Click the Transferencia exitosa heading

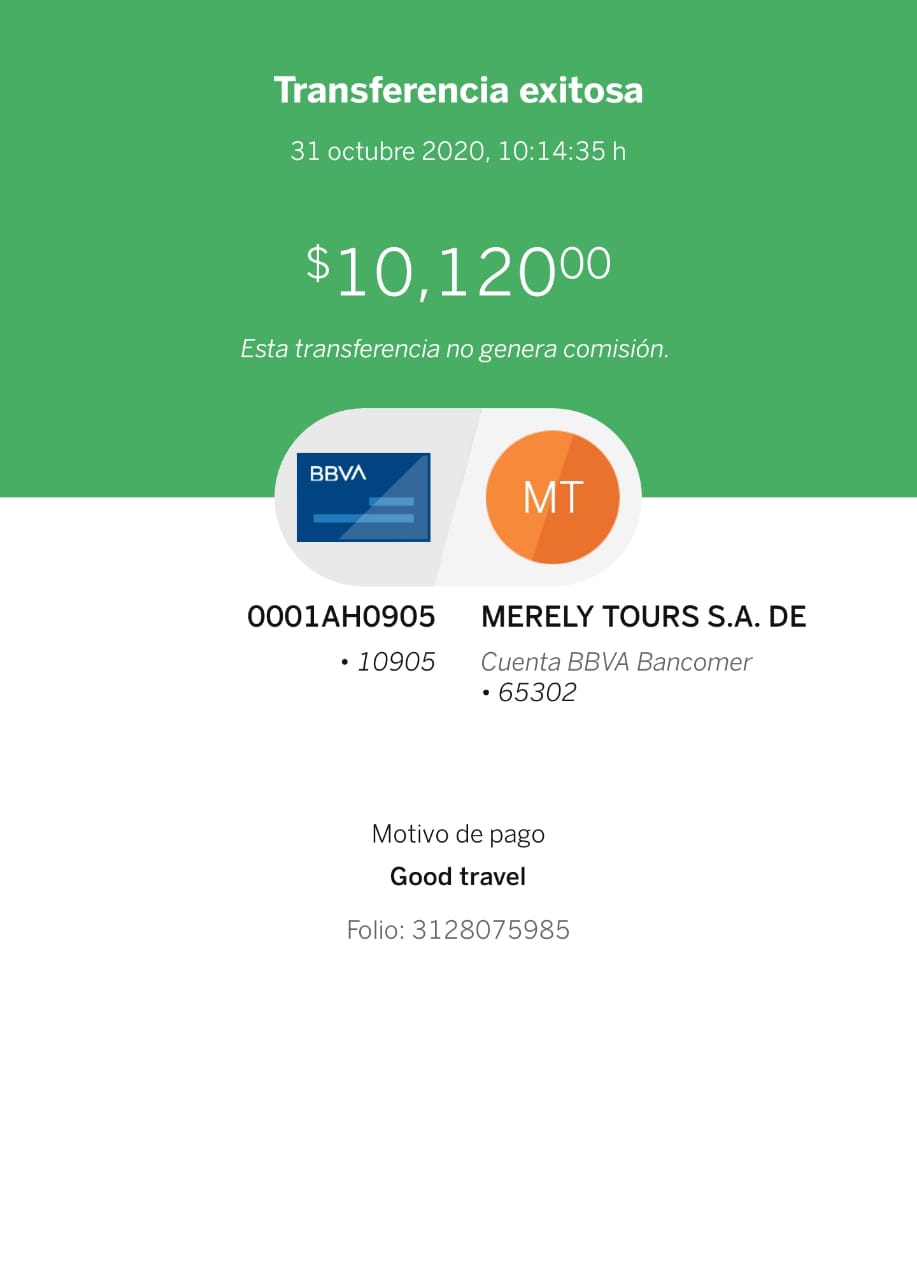458,90
